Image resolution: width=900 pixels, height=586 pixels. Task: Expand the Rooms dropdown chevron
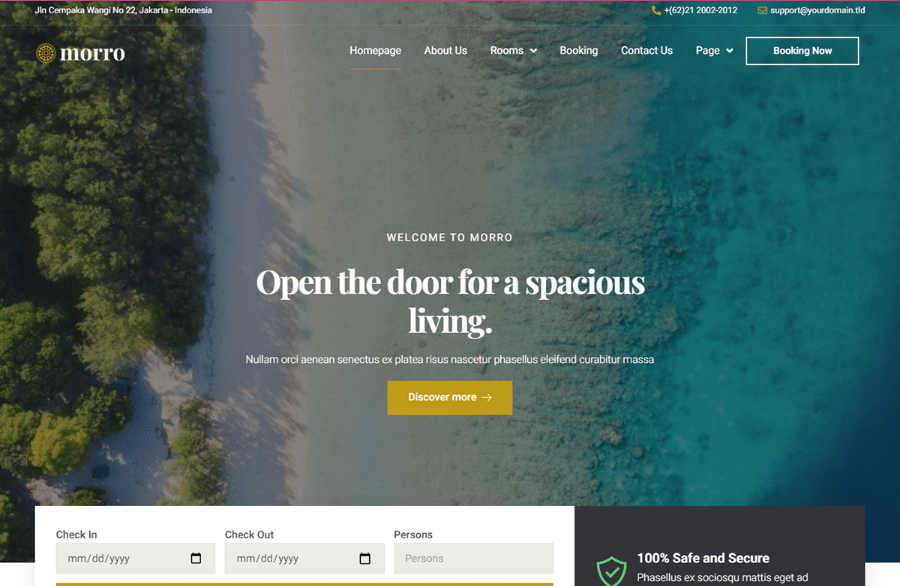point(533,51)
